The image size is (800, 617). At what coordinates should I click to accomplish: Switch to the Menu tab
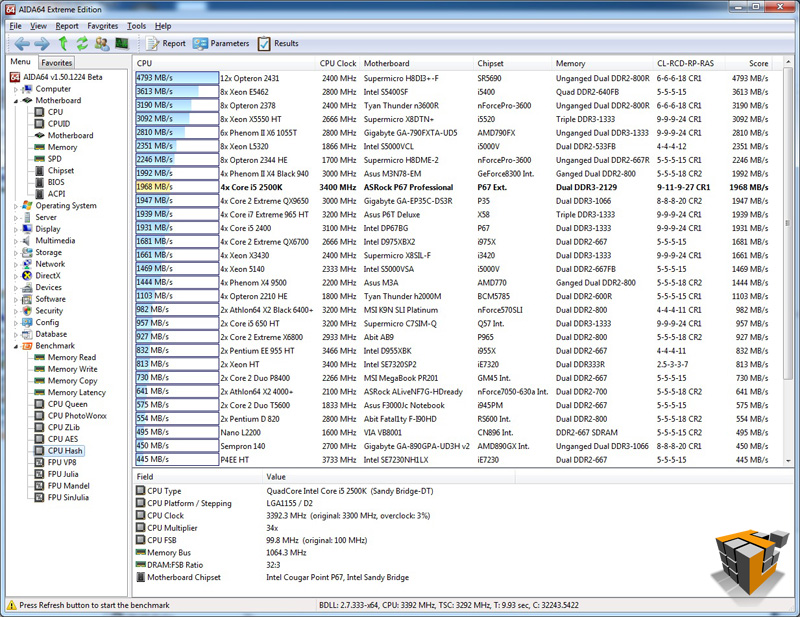click(x=20, y=62)
